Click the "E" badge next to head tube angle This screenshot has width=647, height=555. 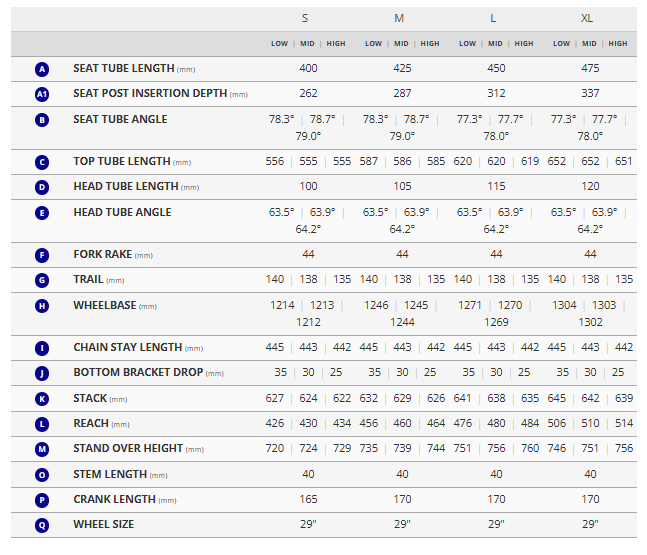(42, 213)
